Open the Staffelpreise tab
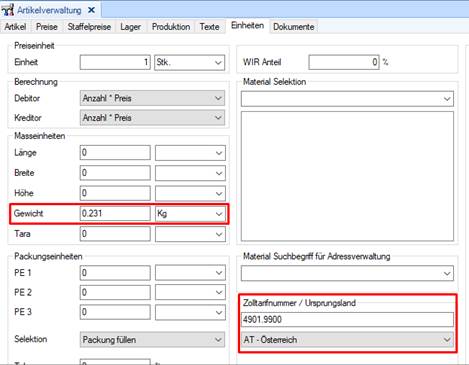Image resolution: width=469 pixels, height=365 pixels. click(89, 27)
